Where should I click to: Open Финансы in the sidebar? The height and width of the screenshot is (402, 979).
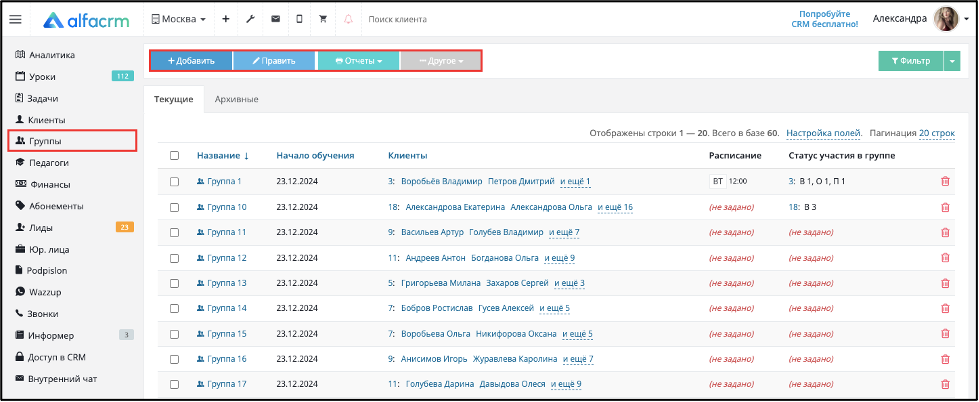(x=42, y=185)
